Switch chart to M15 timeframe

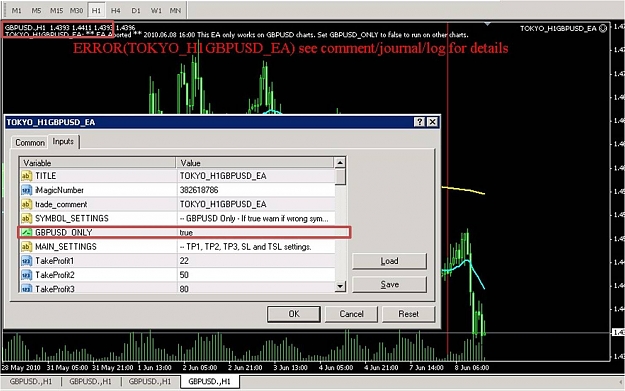click(x=56, y=10)
